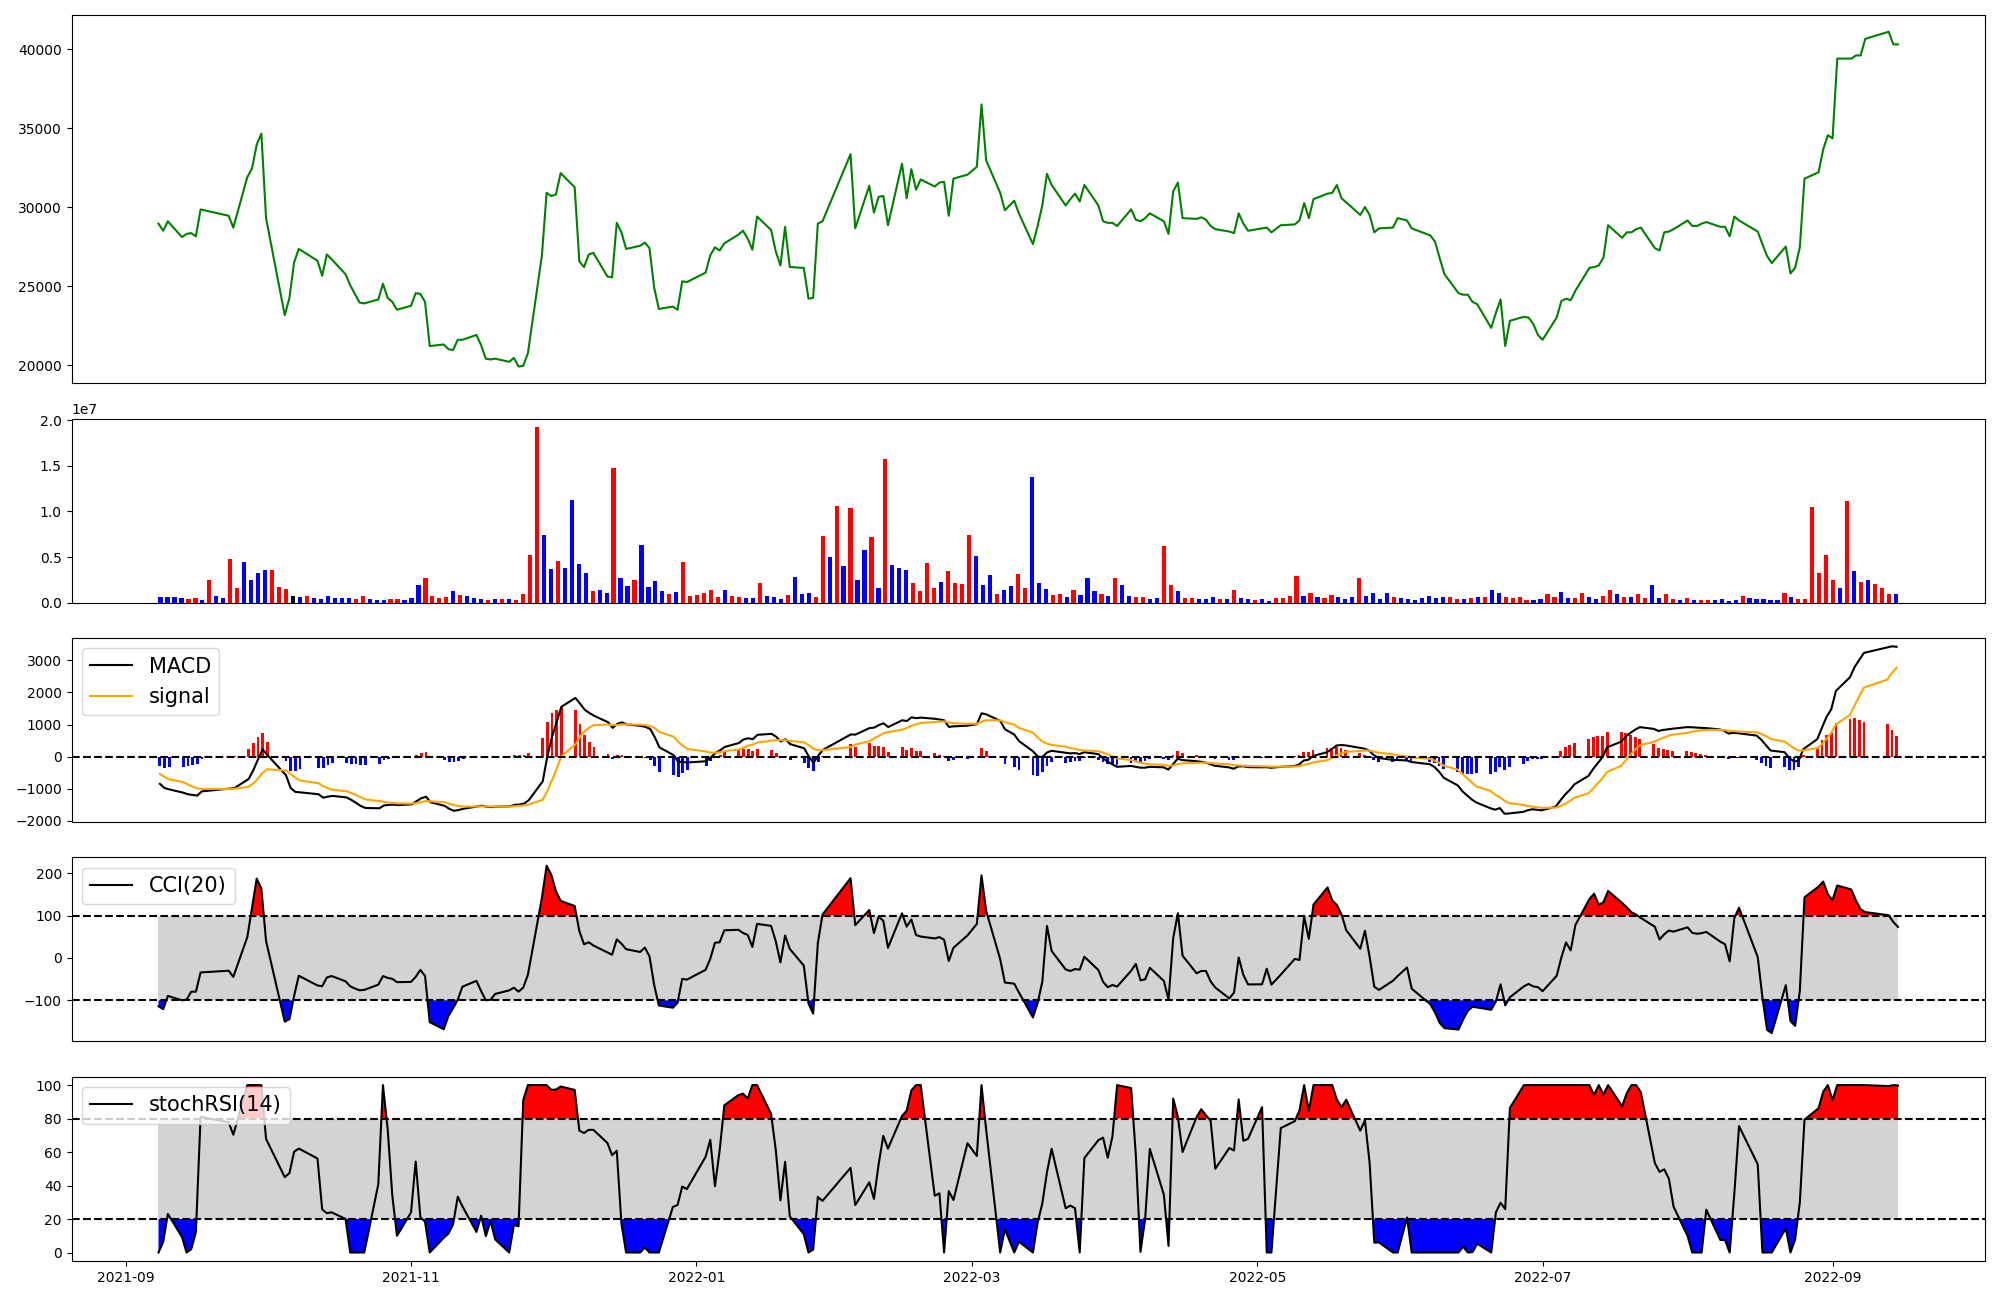Click the tallest blue volume bar
Viewport: 2000px width, 1300px height.
pyautogui.click(x=1032, y=540)
